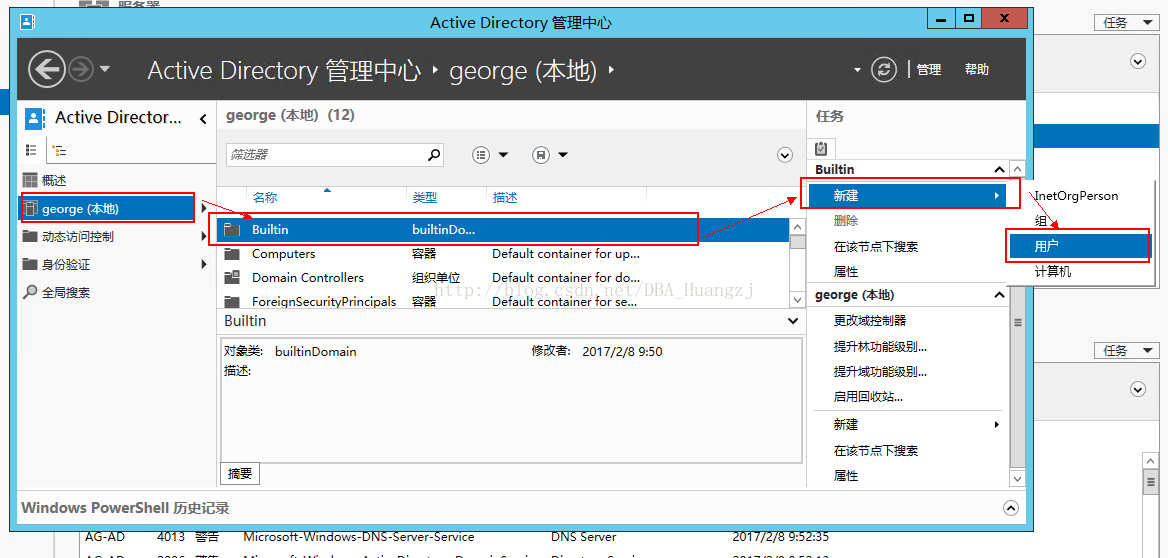
Task: Collapse the Active Directory navigation pane
Action: [203, 118]
